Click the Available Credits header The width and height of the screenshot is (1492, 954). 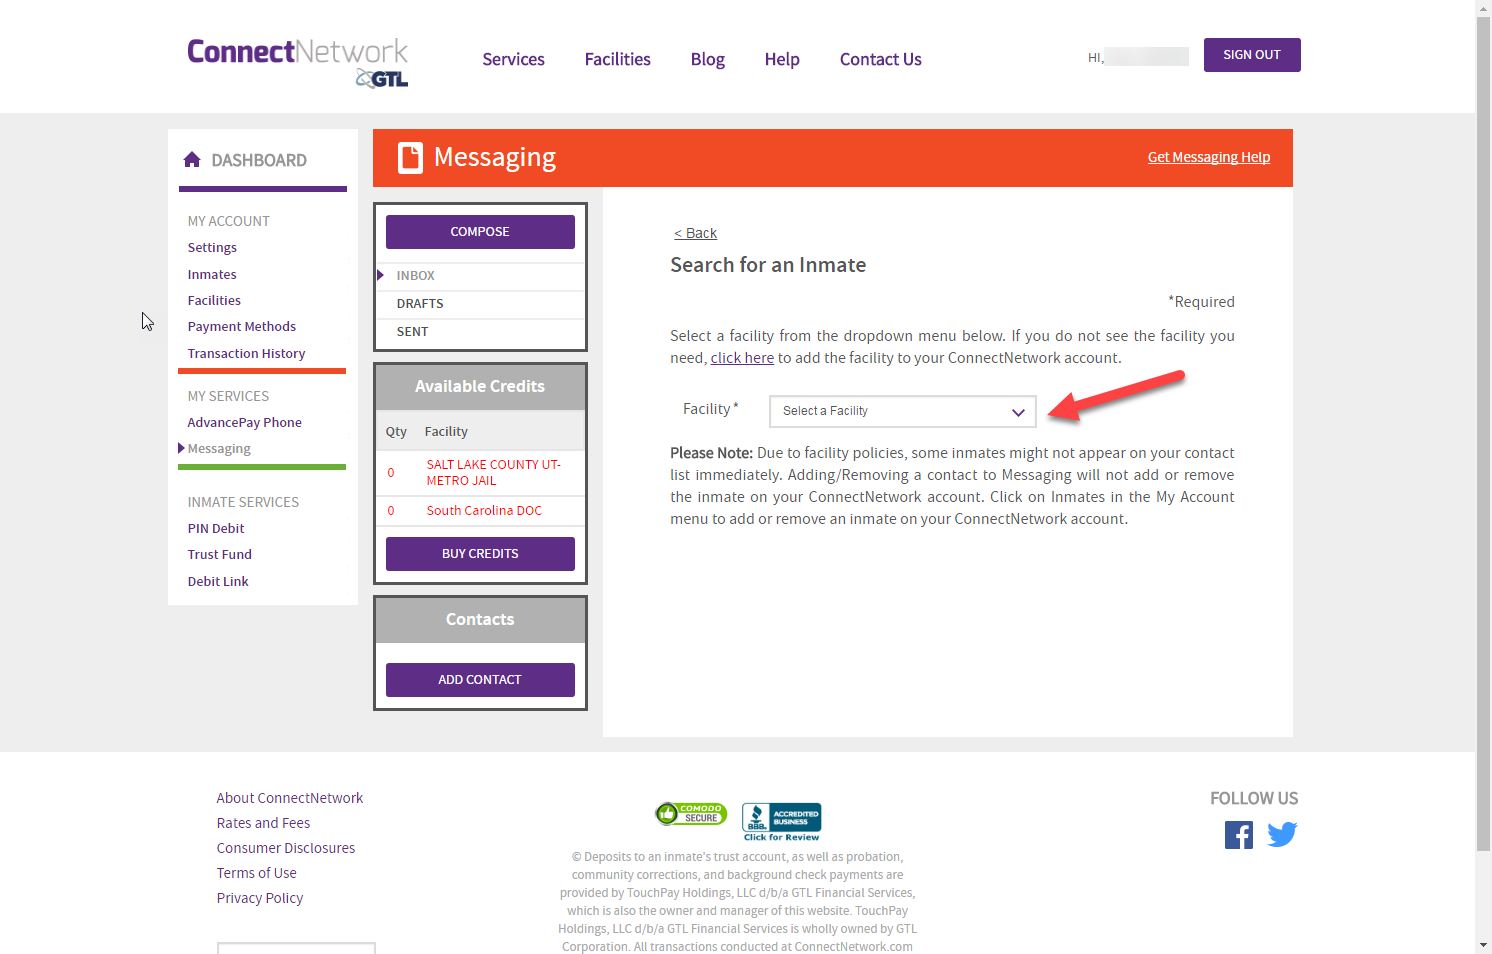480,387
